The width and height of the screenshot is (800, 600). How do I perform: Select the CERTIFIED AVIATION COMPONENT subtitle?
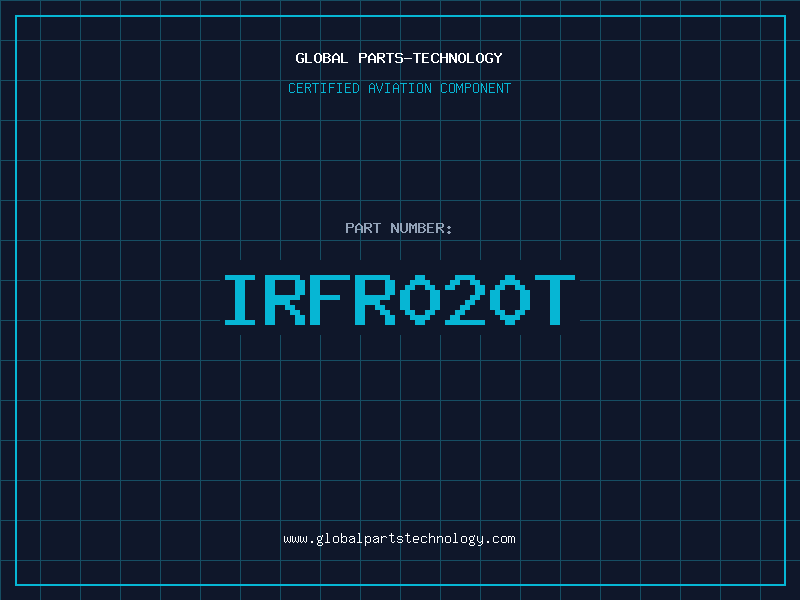coord(399,88)
